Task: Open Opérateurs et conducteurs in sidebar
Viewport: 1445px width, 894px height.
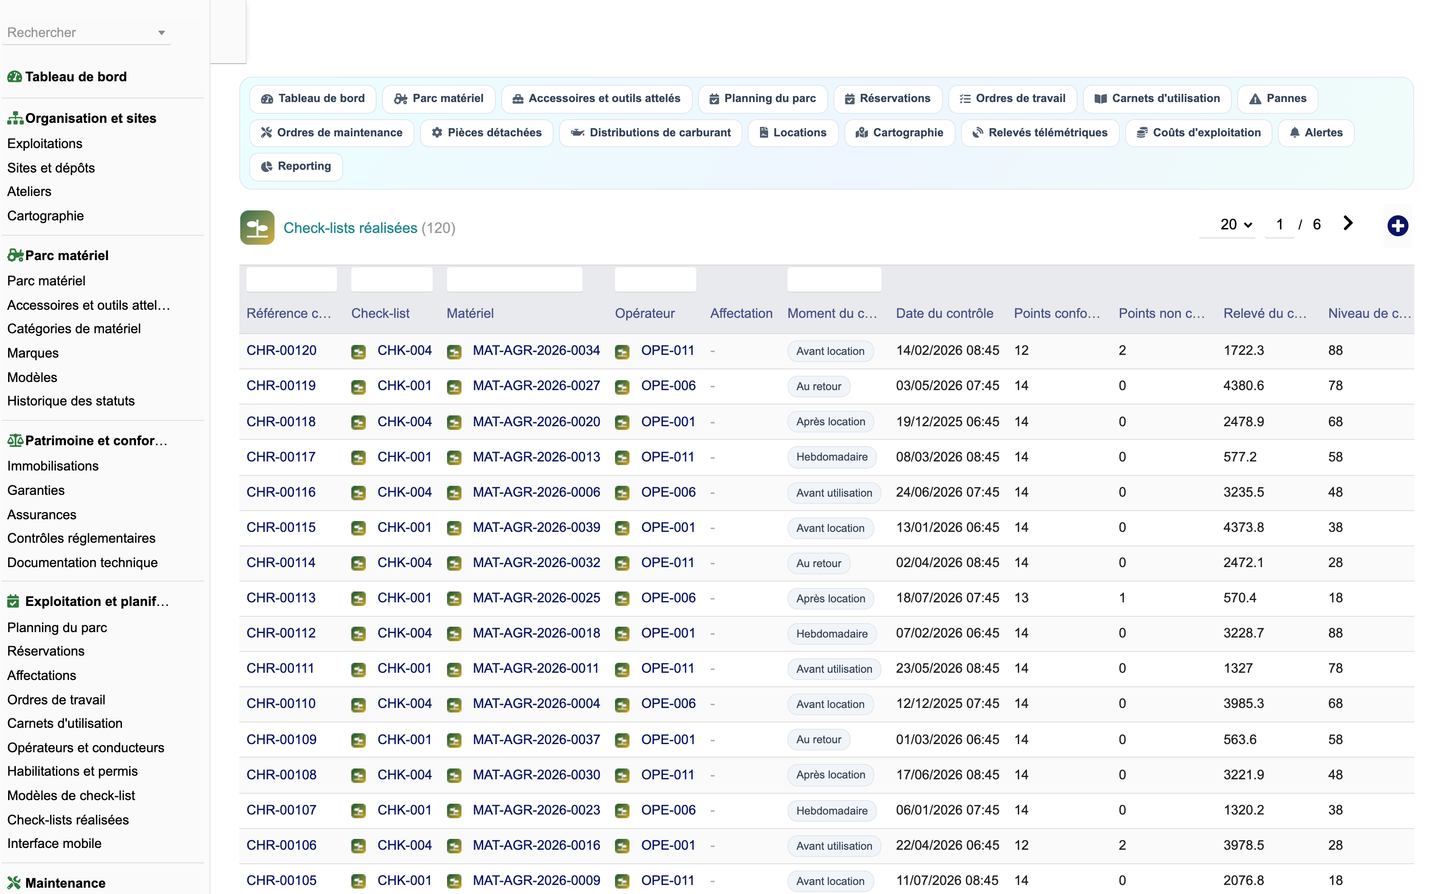Action: pos(85,748)
